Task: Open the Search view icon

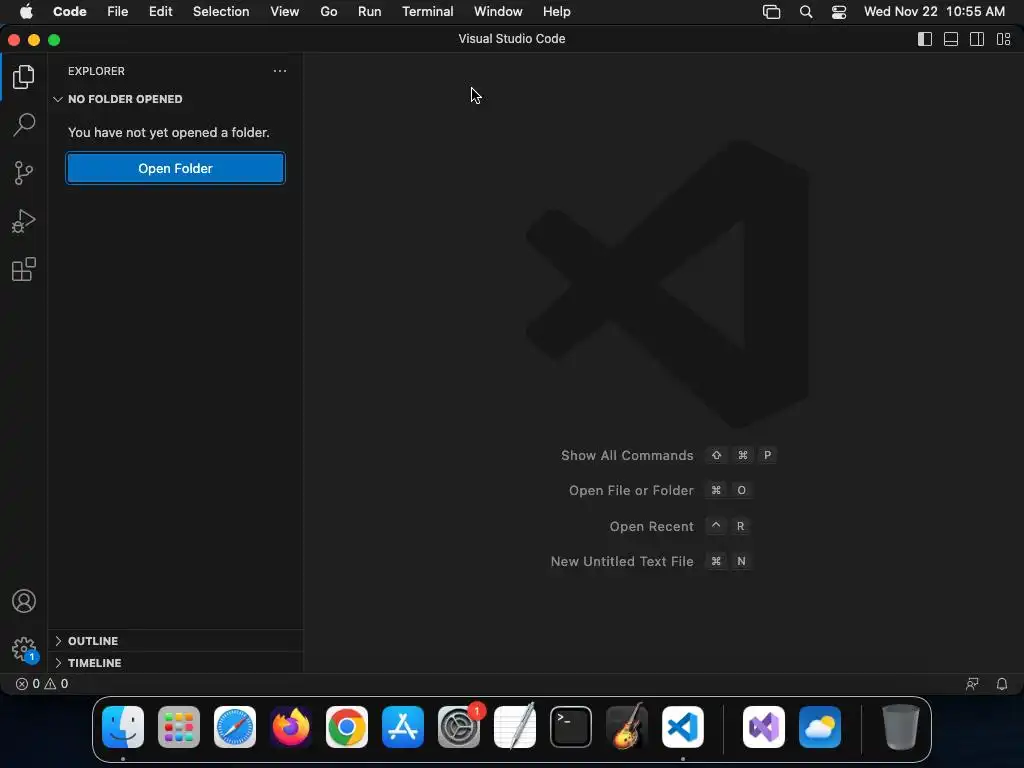Action: (24, 124)
